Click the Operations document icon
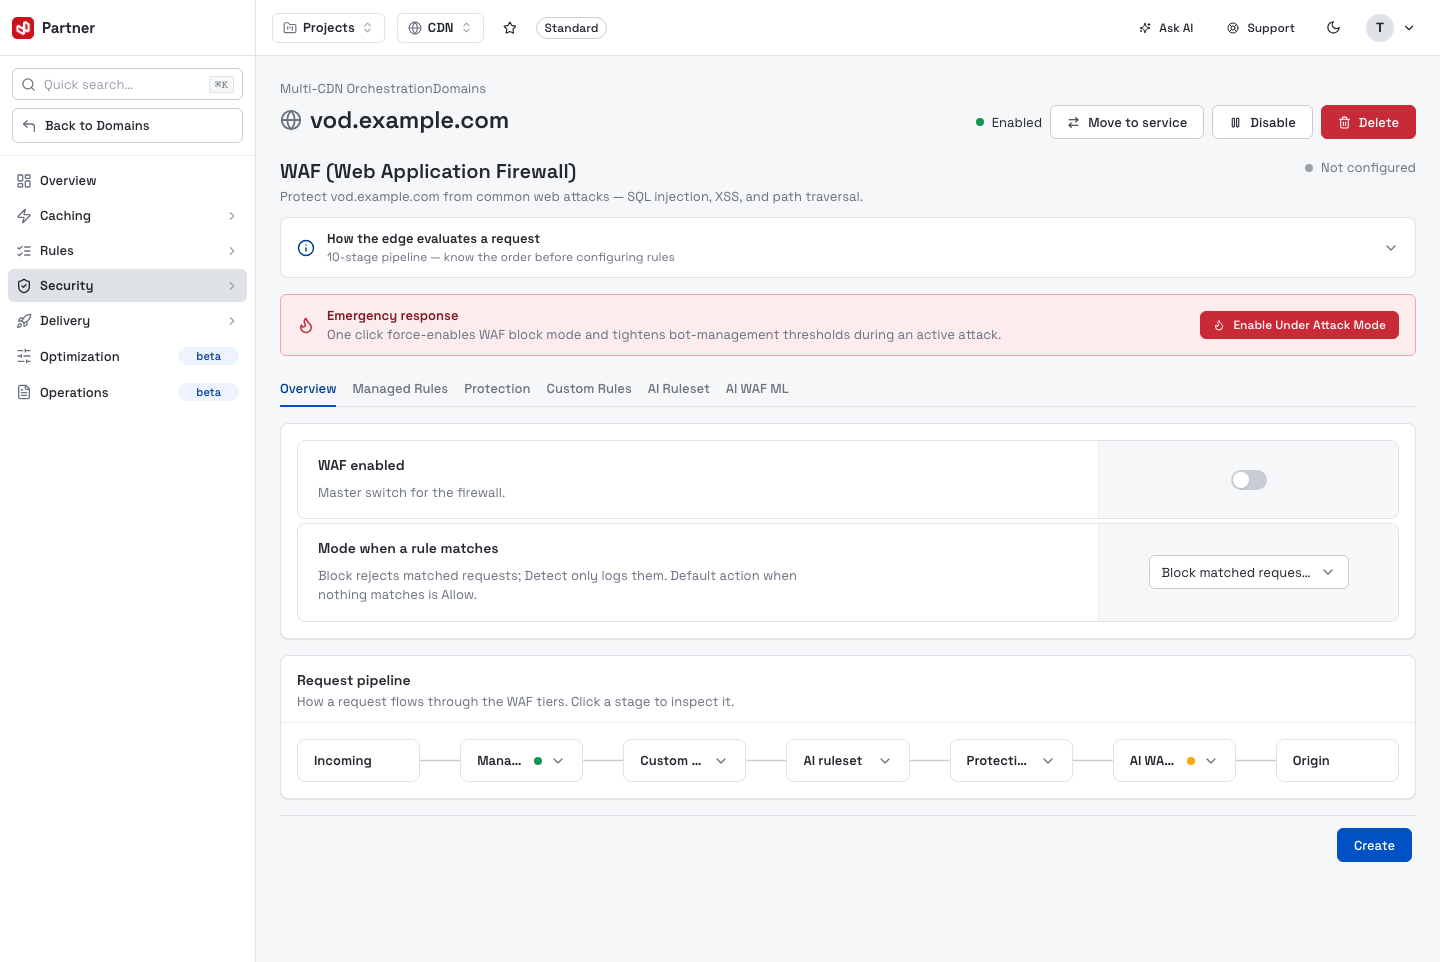 pyautogui.click(x=24, y=393)
